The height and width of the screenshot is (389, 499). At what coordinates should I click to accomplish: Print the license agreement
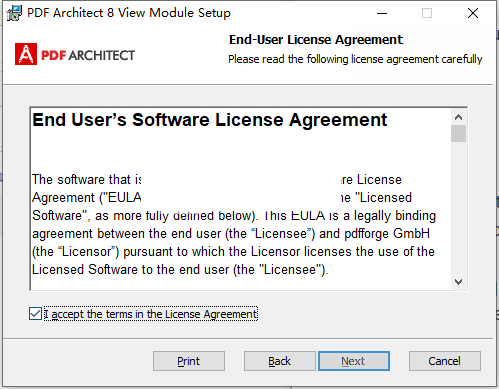[x=189, y=361]
